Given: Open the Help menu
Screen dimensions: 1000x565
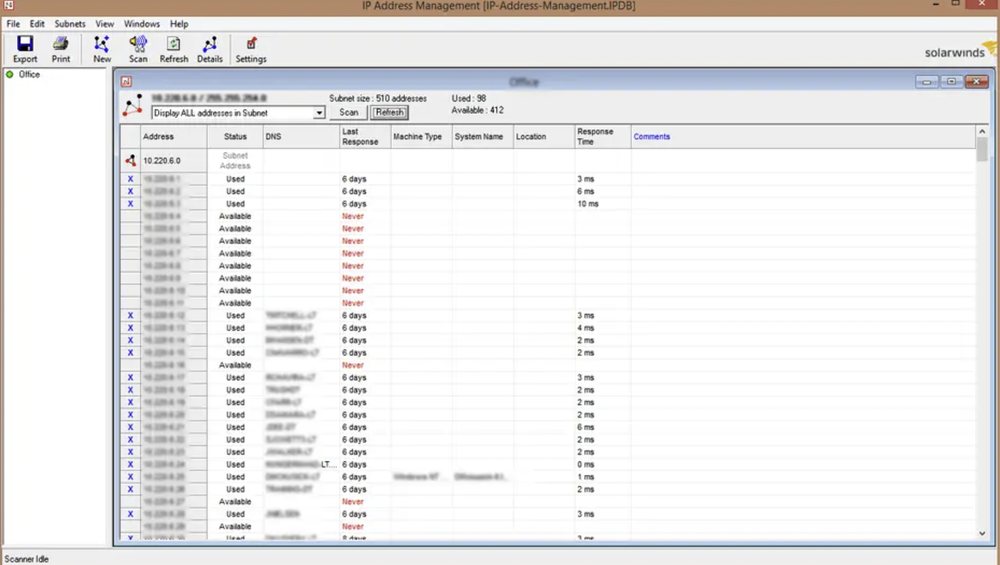Looking at the screenshot, I should pyautogui.click(x=179, y=24).
